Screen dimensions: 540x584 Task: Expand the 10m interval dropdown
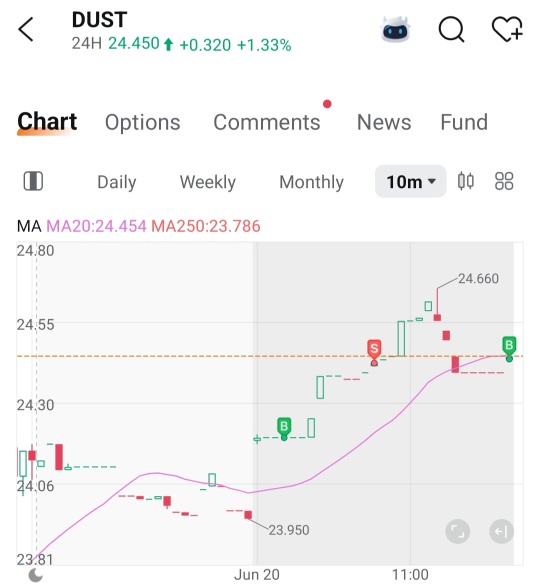coord(410,181)
